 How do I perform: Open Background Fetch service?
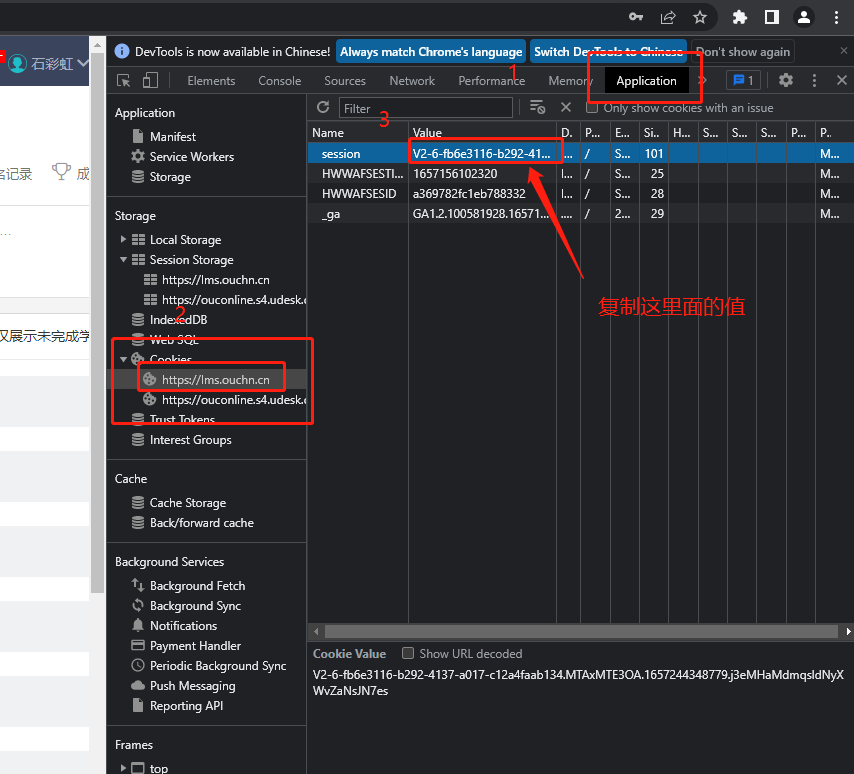pyautogui.click(x=197, y=586)
